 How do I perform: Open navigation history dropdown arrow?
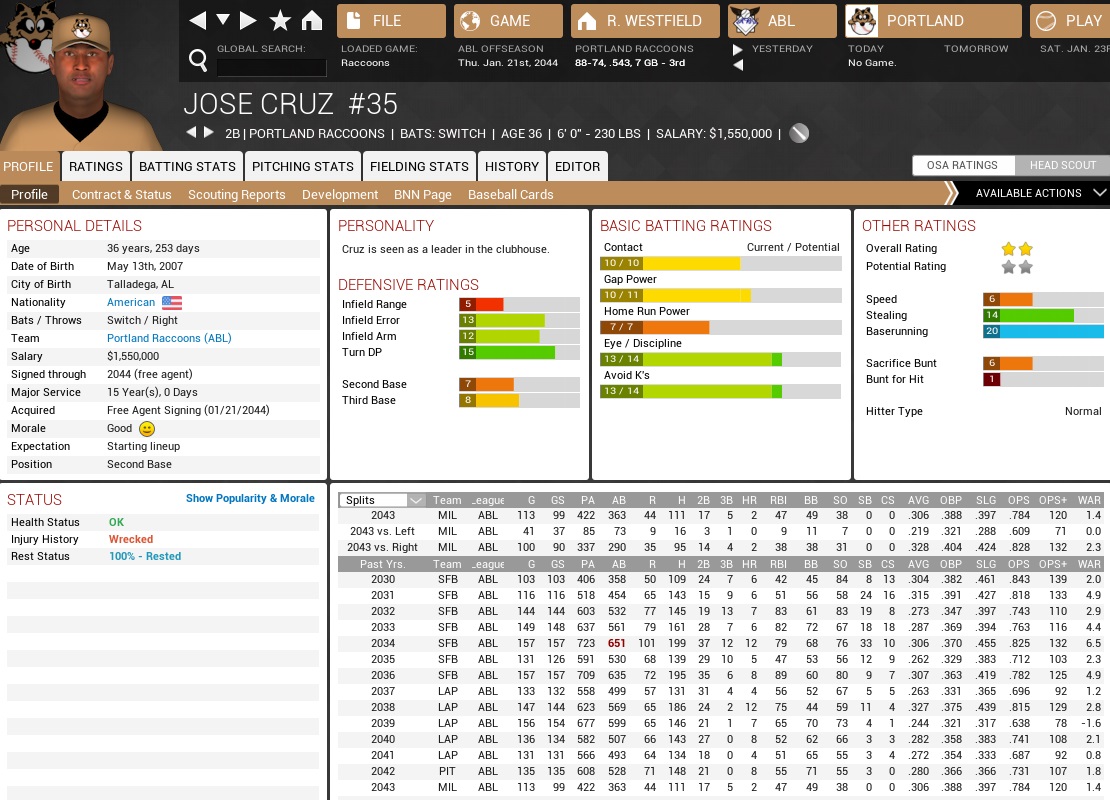tap(223, 21)
